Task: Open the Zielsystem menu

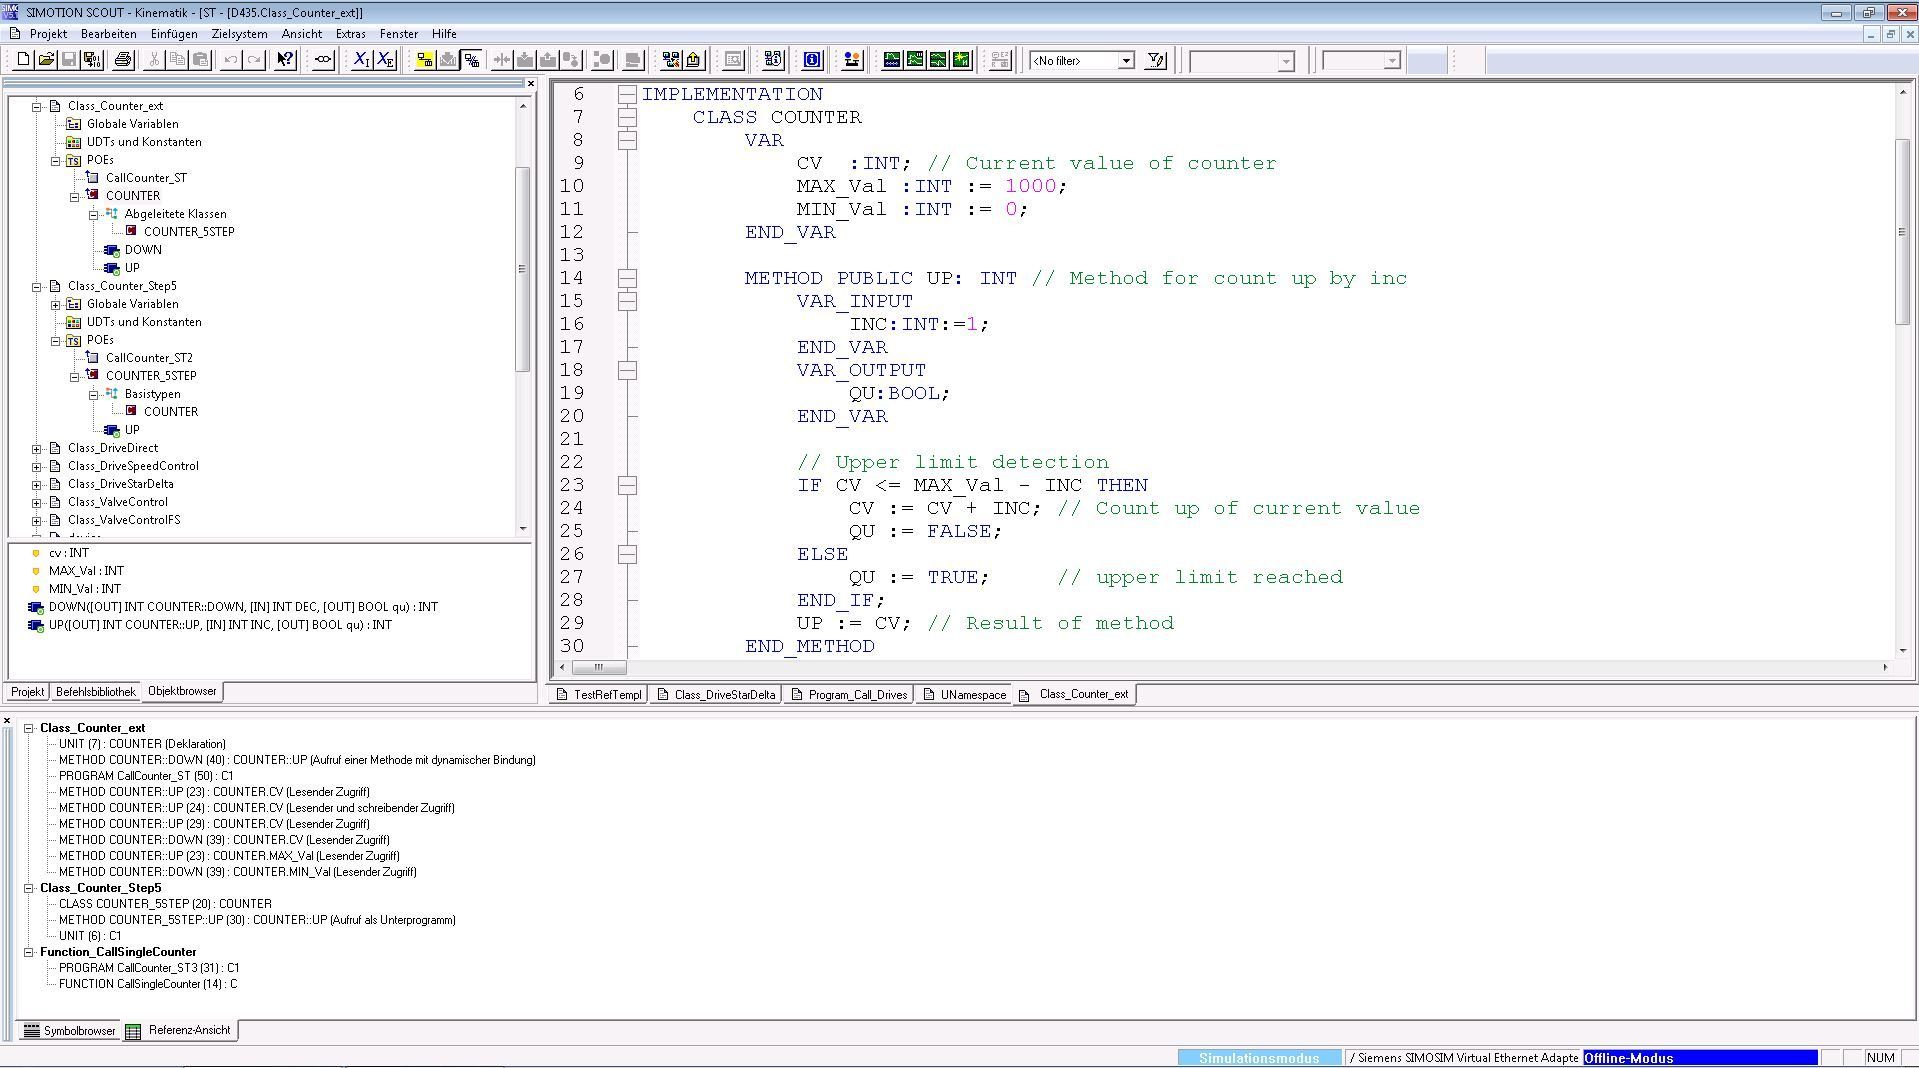Action: tap(239, 34)
